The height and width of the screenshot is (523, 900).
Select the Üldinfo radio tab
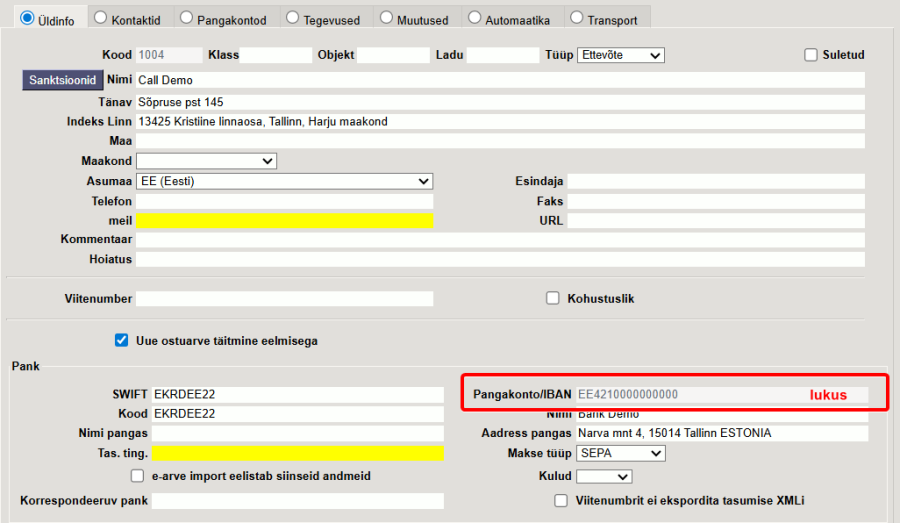point(28,18)
